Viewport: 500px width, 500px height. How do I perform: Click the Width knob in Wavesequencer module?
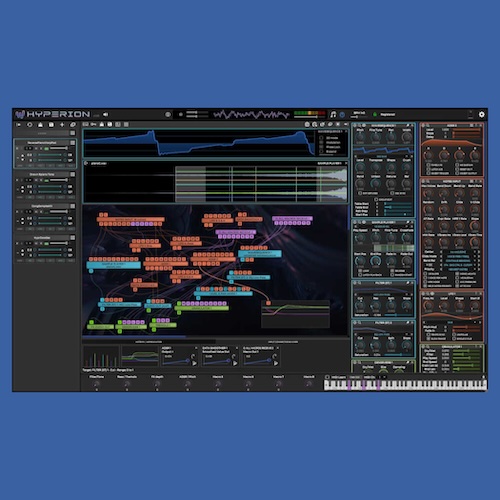[x=407, y=137]
